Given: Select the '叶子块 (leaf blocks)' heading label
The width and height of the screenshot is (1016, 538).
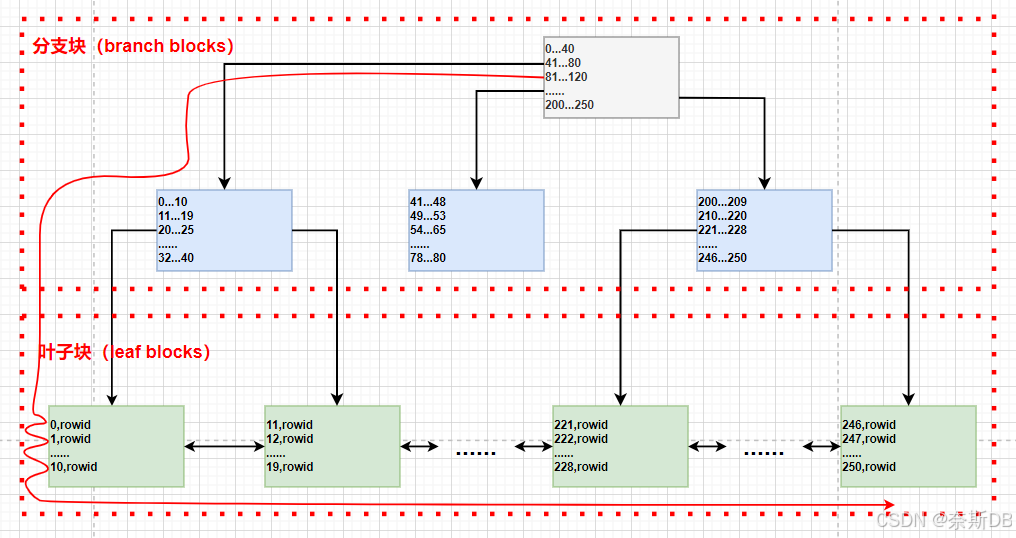Looking at the screenshot, I should click(x=124, y=352).
